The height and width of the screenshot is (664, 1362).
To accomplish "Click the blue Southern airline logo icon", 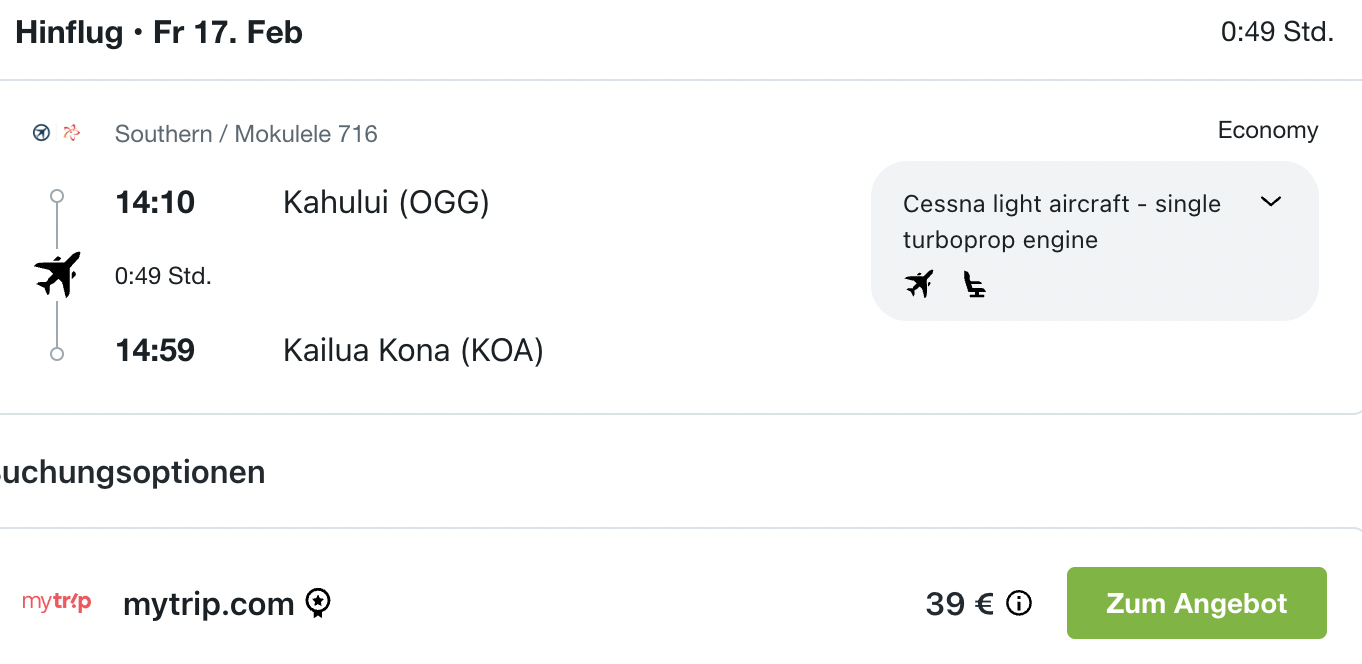I will click(41, 133).
